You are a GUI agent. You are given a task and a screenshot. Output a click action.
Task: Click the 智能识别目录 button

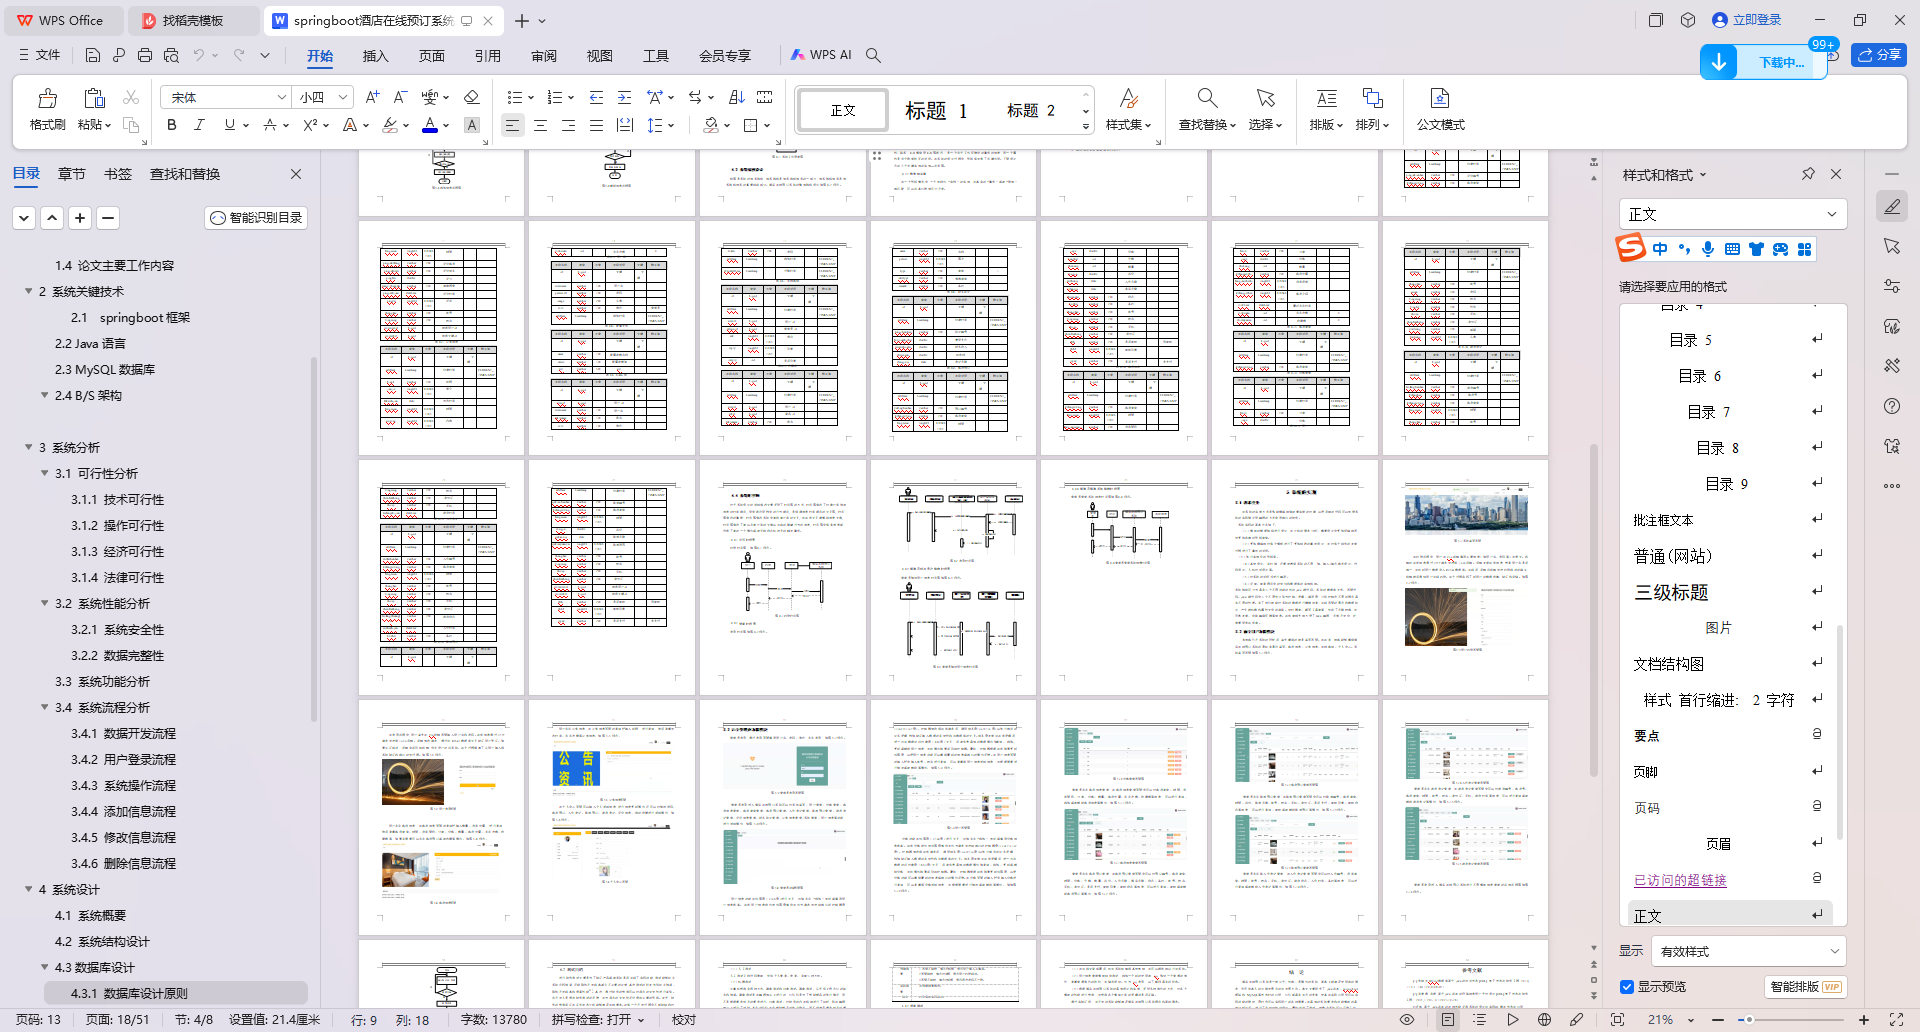point(256,217)
